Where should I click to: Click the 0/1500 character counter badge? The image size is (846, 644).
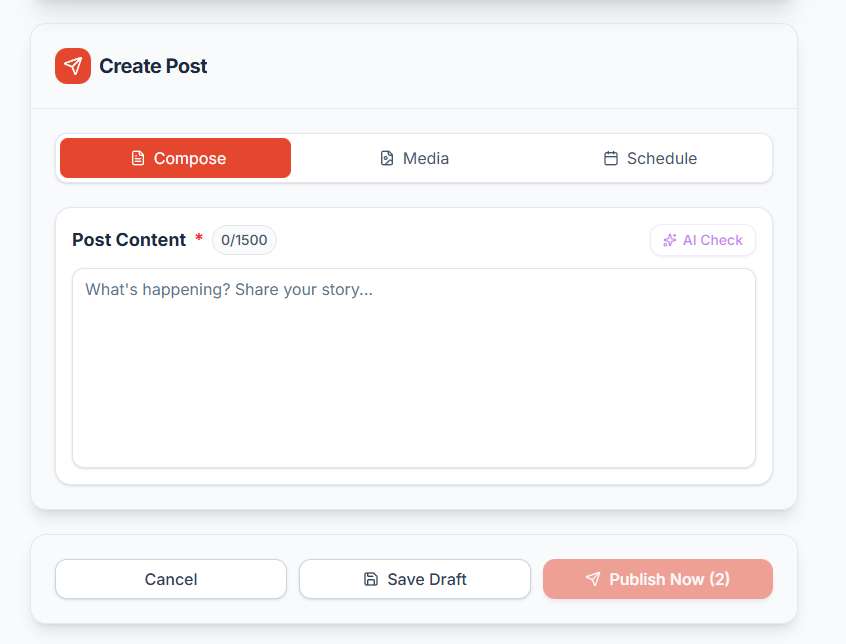point(244,240)
